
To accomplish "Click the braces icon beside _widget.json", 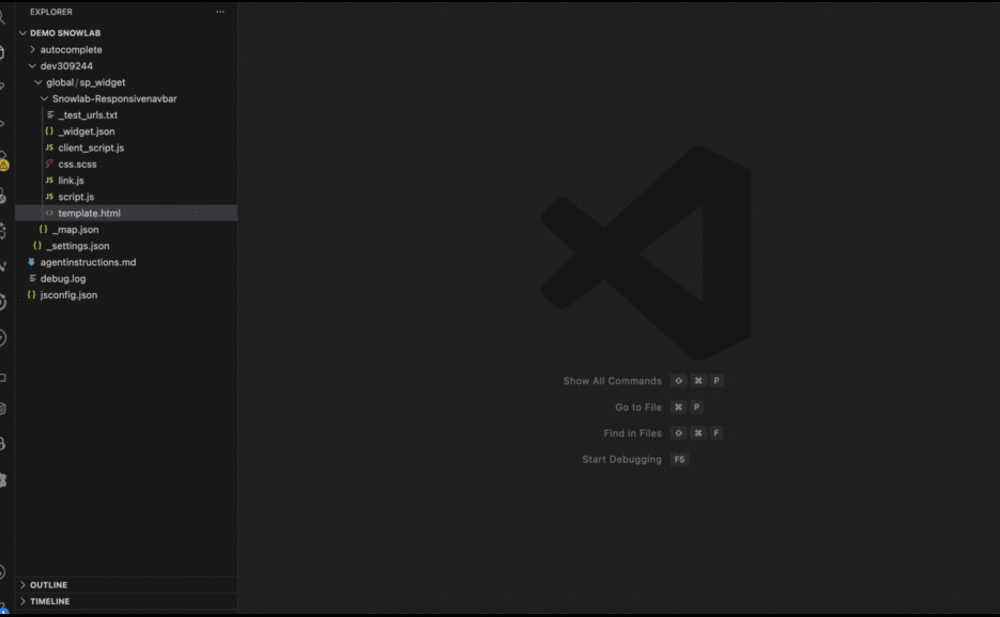I will click(x=49, y=131).
